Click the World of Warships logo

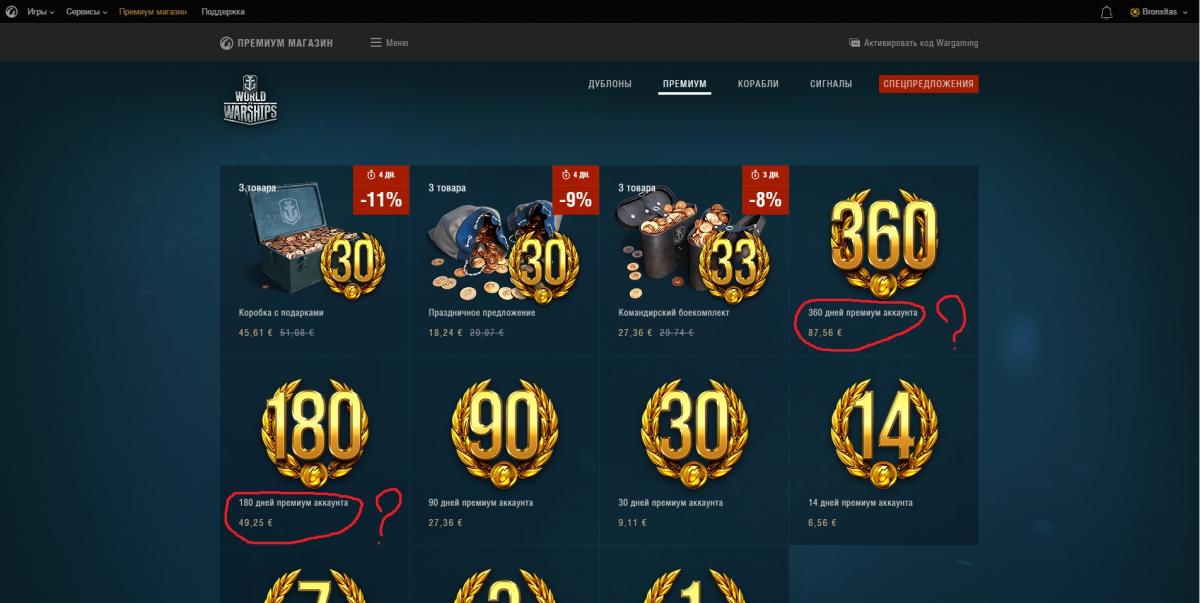pos(249,100)
